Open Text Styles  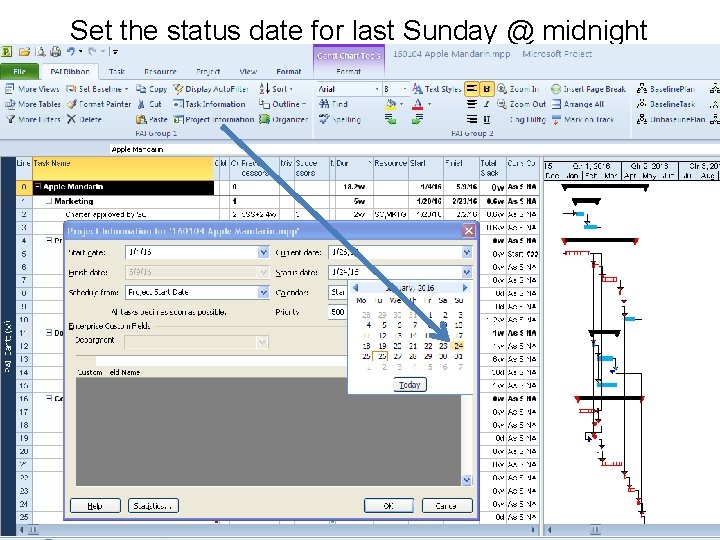437,89
